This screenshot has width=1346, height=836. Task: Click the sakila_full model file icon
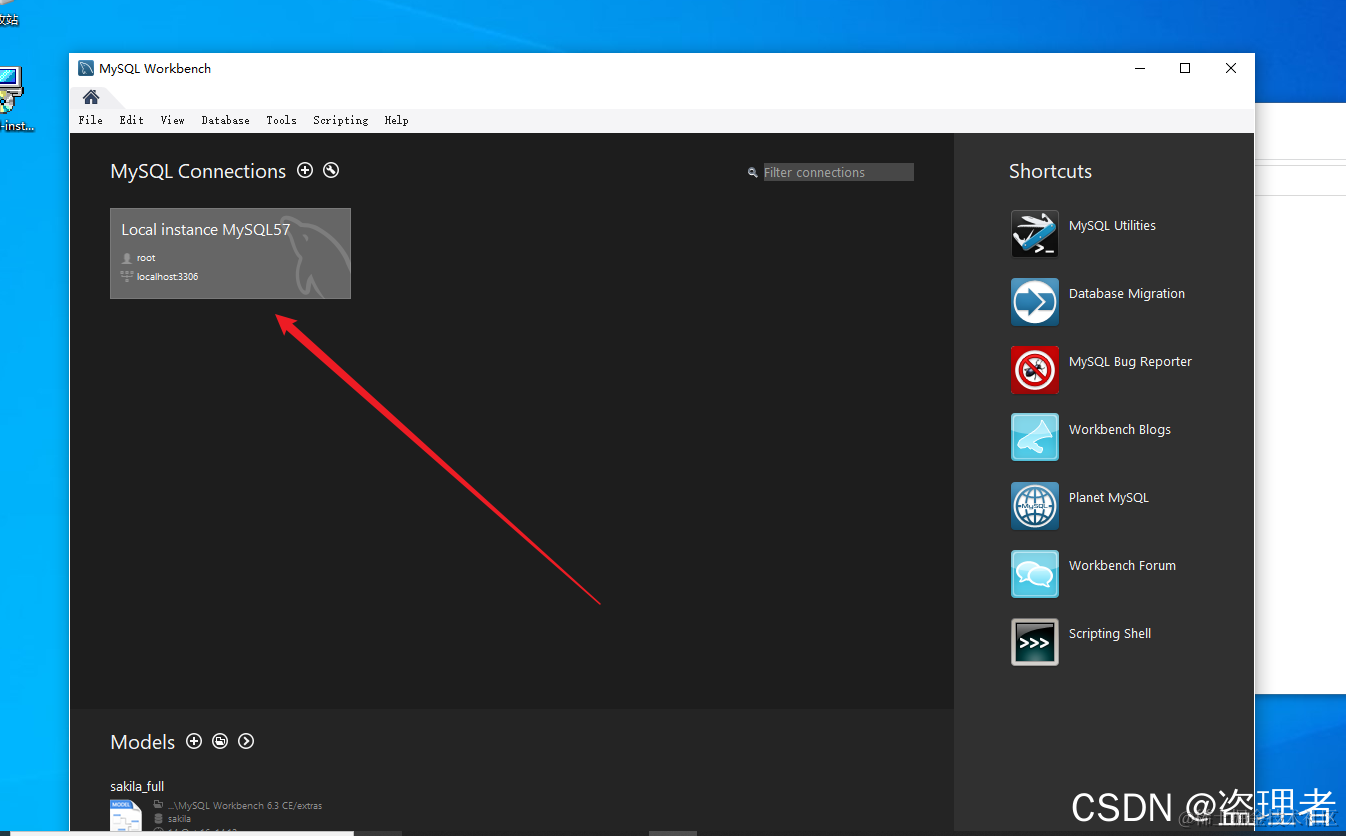[126, 815]
